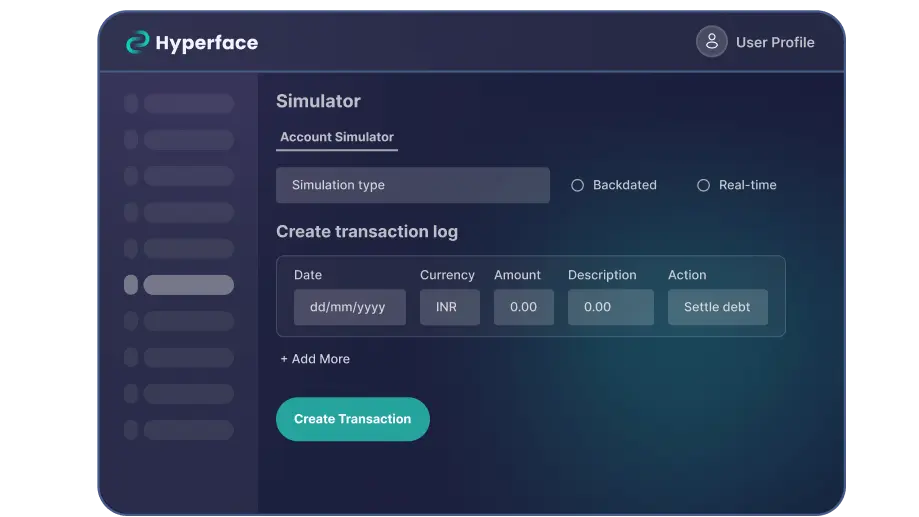The width and height of the screenshot is (919, 517).
Task: Switch to the Account Simulator tab
Action: click(x=336, y=137)
